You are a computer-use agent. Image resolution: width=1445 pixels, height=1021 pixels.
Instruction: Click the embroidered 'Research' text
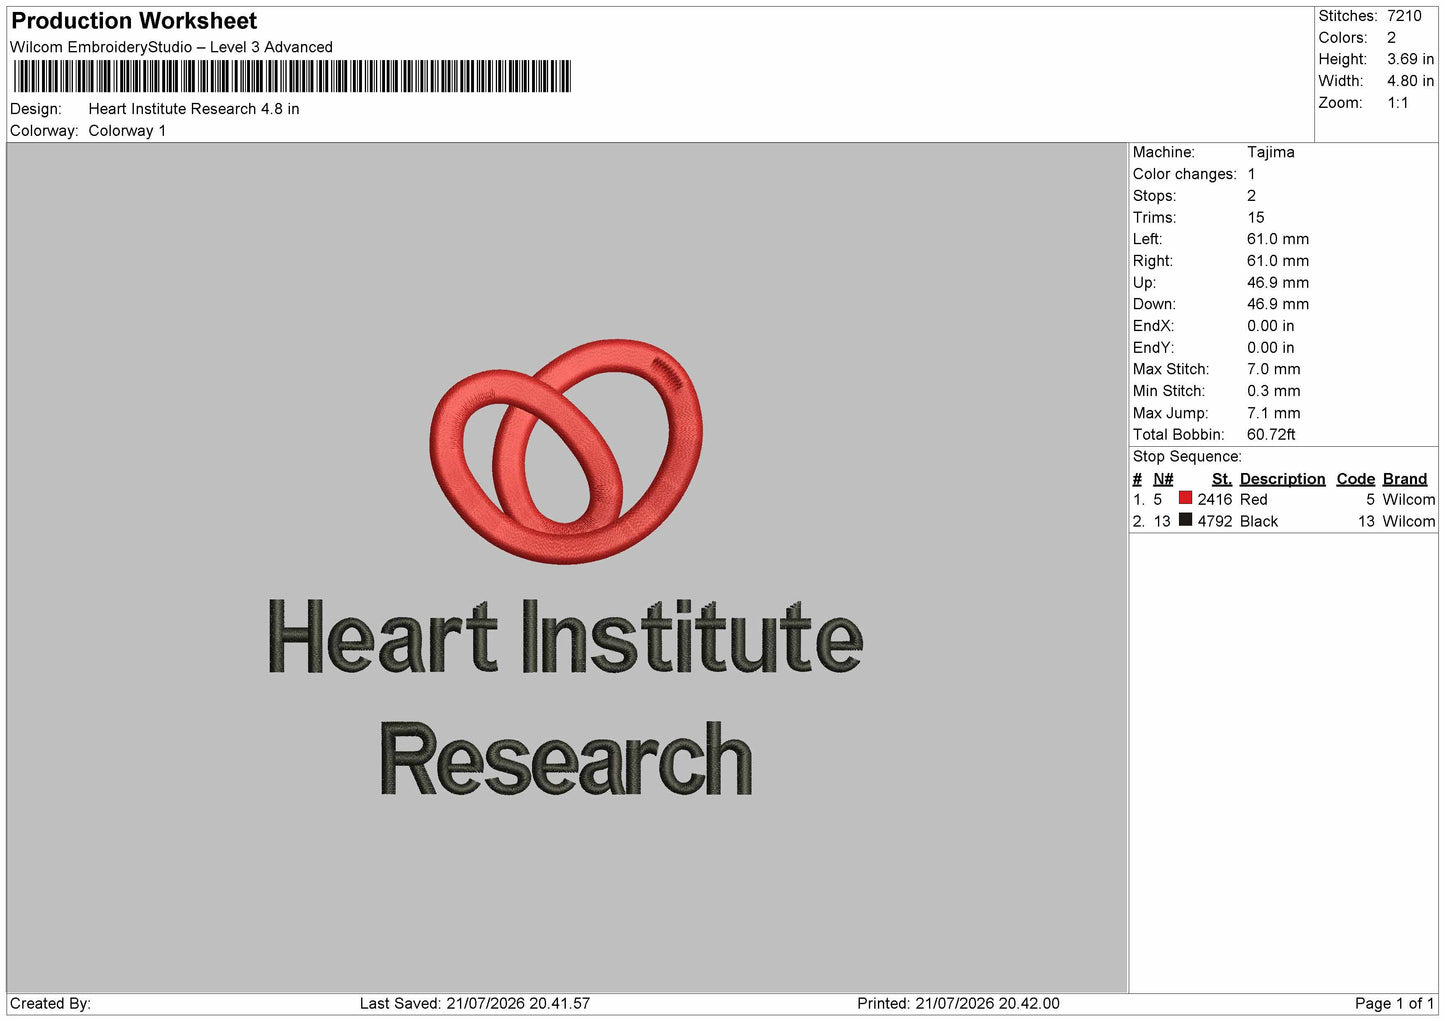point(566,759)
